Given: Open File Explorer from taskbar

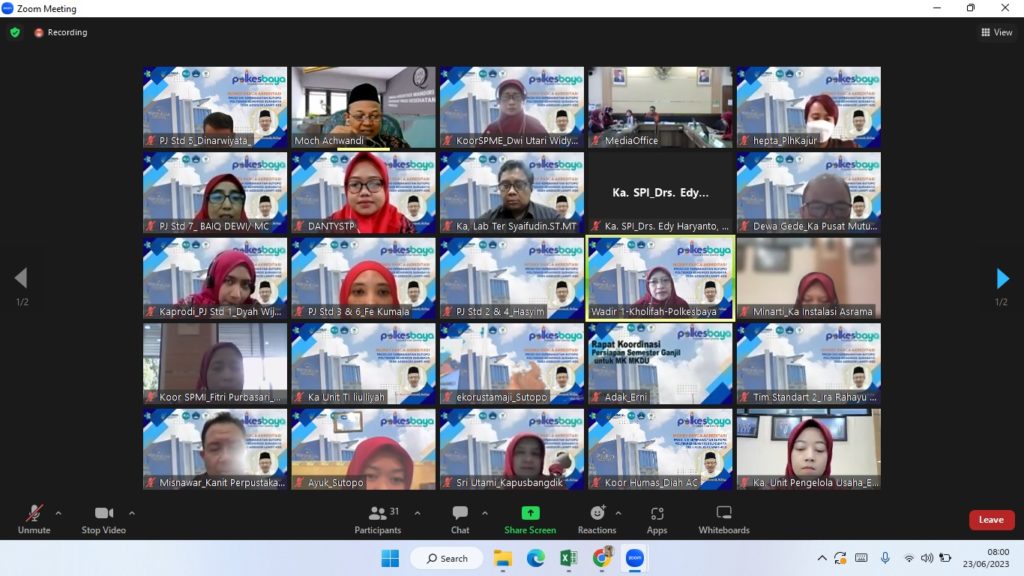Looking at the screenshot, I should point(502,558).
